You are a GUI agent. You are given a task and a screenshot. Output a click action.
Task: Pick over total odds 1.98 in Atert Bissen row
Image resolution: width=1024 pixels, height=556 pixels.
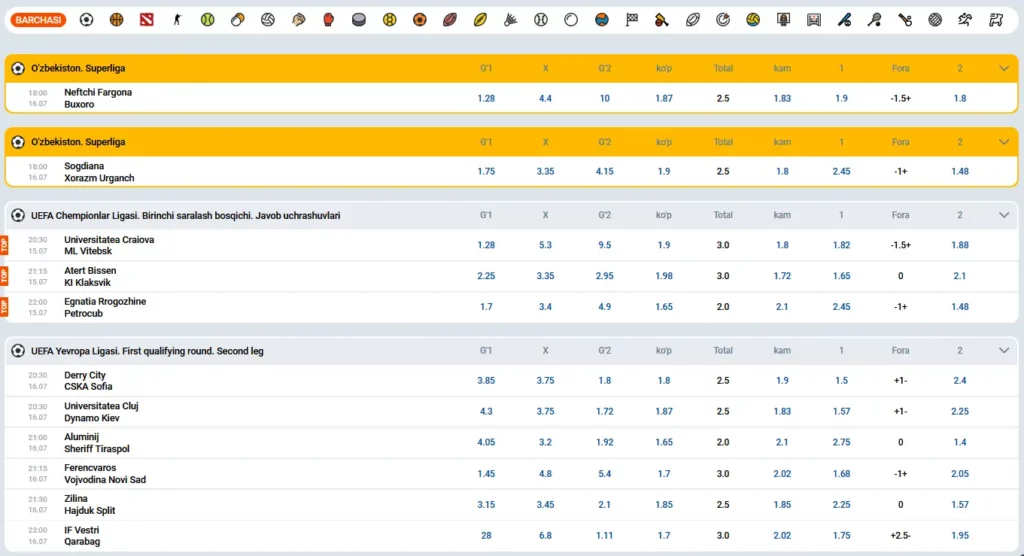[x=664, y=276]
